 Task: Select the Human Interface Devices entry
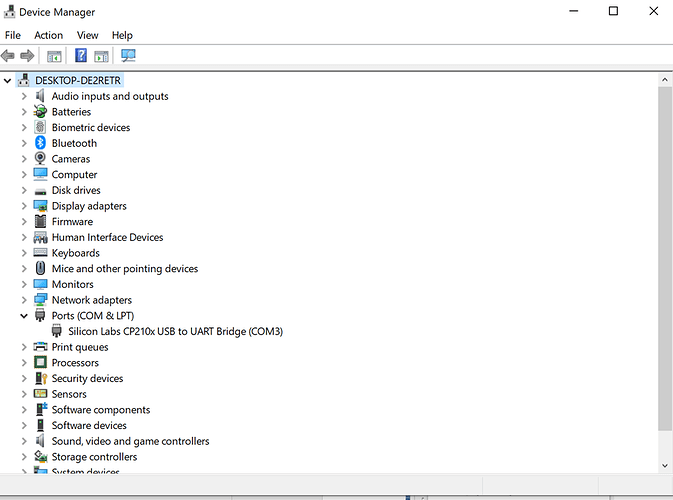coord(107,237)
